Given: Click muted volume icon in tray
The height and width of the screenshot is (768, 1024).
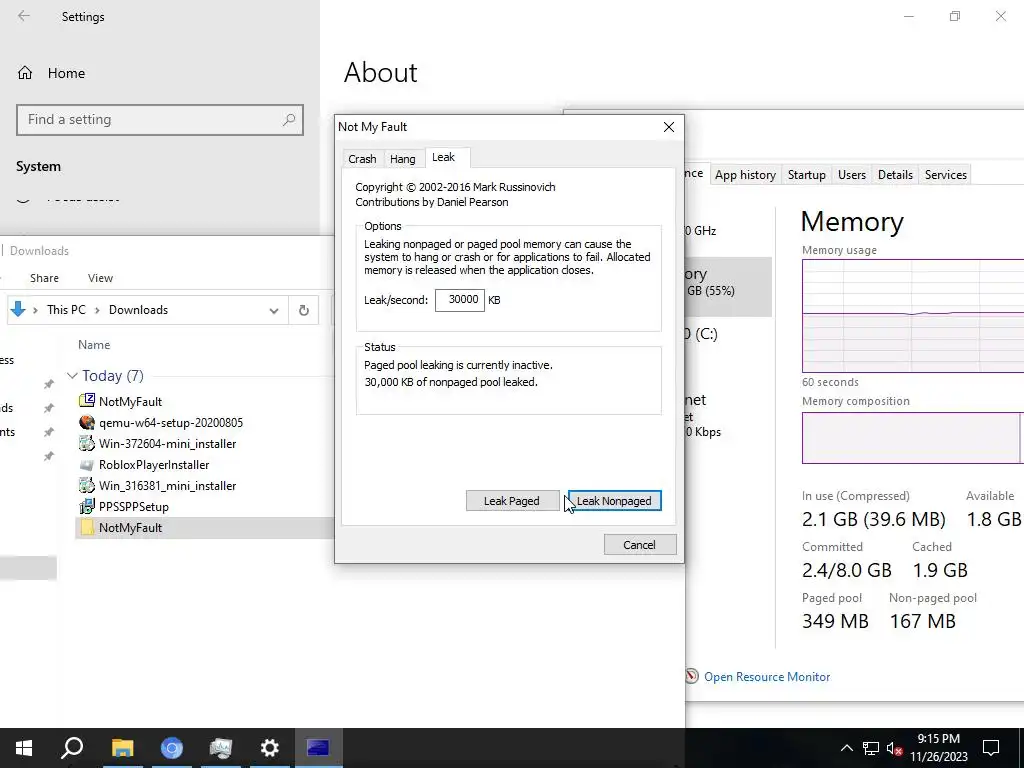Looking at the screenshot, I should coord(894,748).
